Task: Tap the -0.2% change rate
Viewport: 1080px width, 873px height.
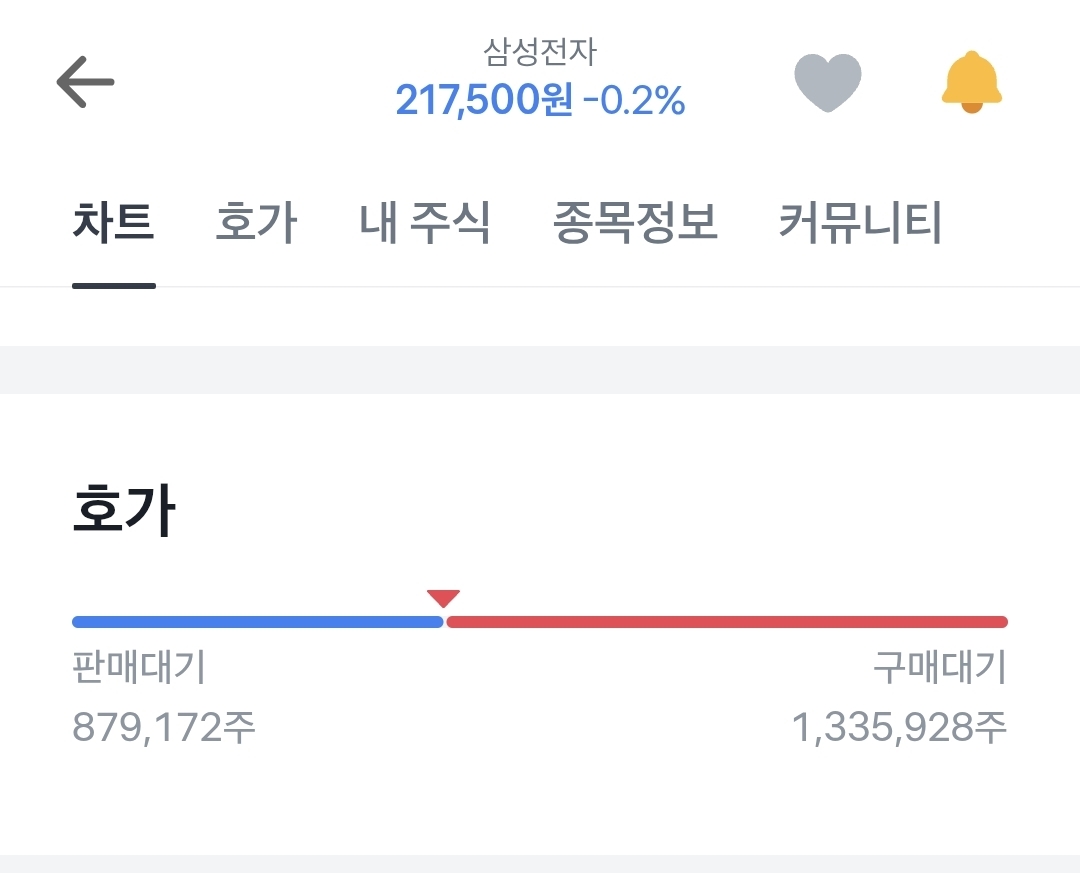Action: point(634,100)
